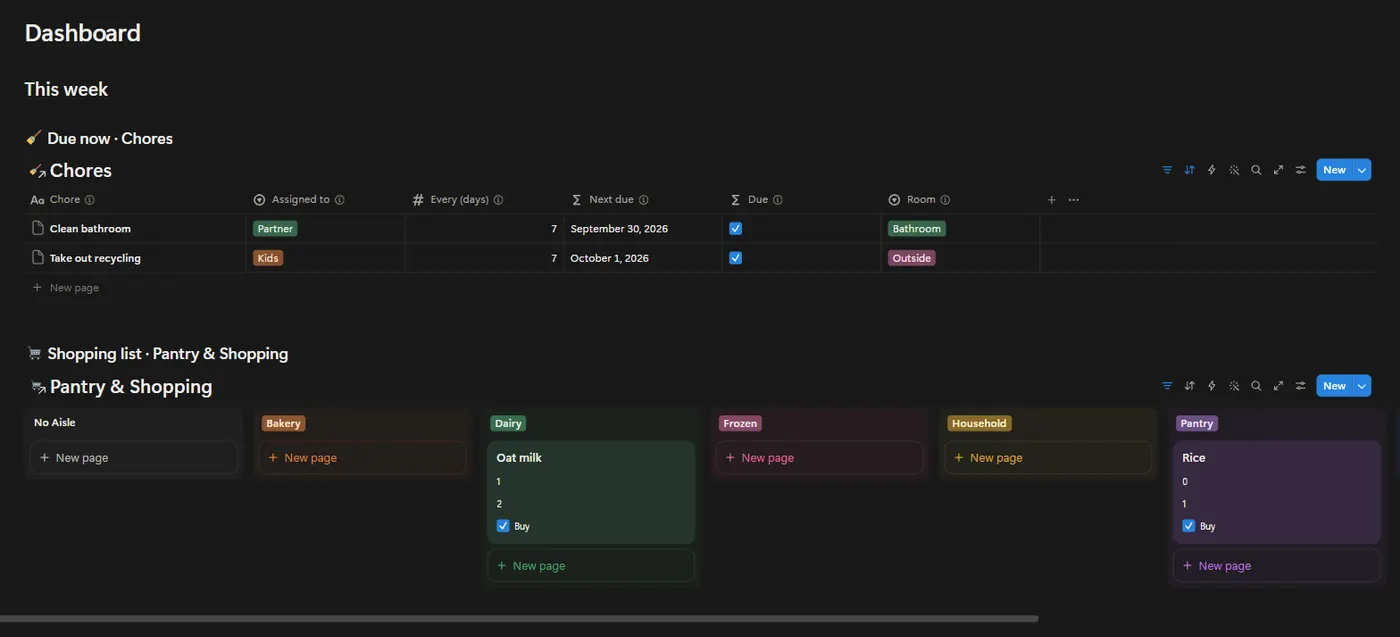Open the three-dots column options menu
This screenshot has width=1400, height=637.
click(1074, 200)
